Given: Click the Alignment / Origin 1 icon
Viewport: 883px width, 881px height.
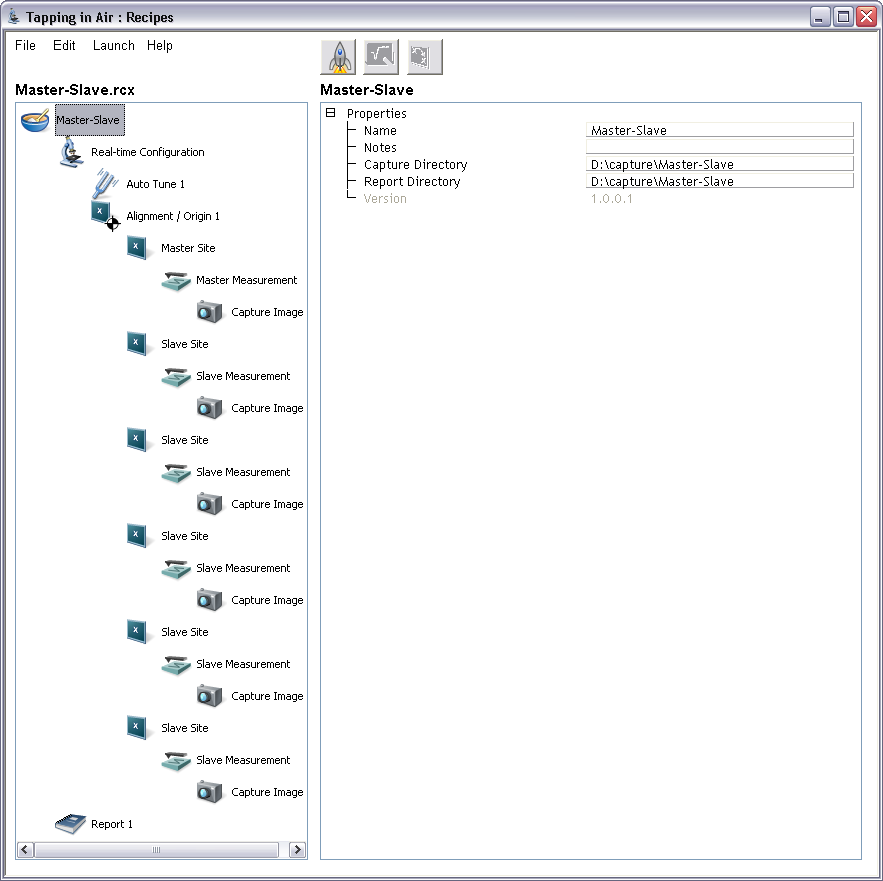Looking at the screenshot, I should point(104,216).
